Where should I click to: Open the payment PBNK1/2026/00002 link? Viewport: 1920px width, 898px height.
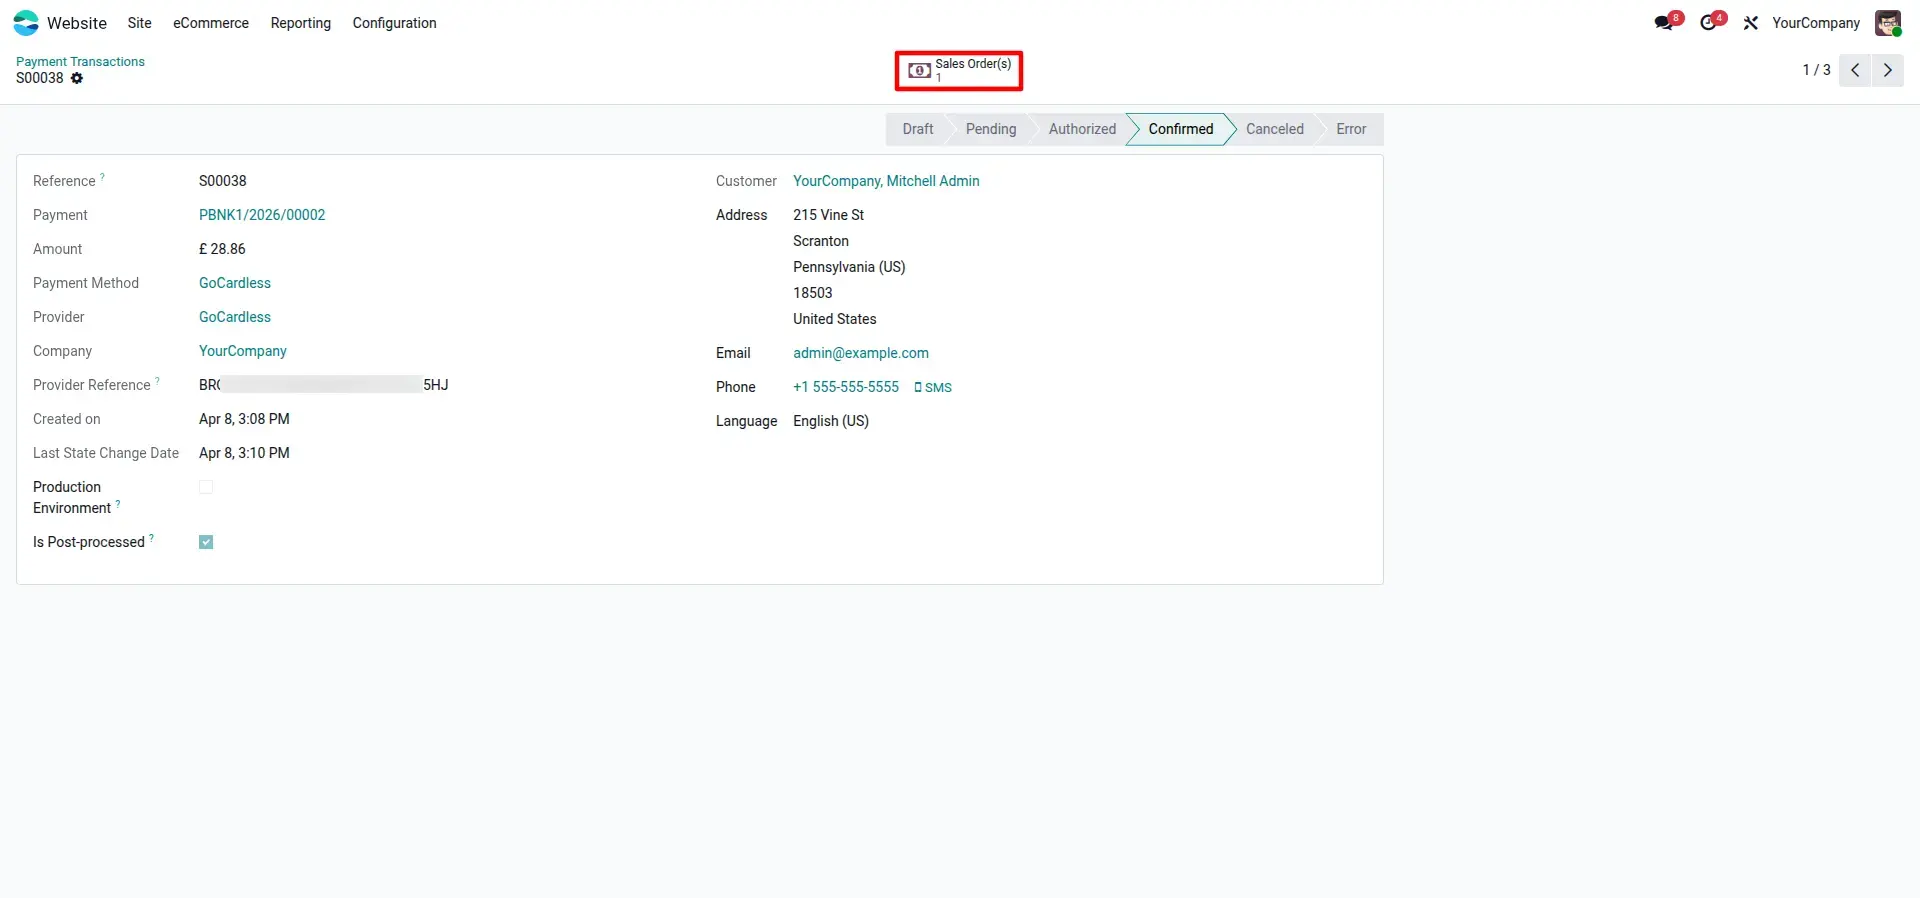[262, 215]
